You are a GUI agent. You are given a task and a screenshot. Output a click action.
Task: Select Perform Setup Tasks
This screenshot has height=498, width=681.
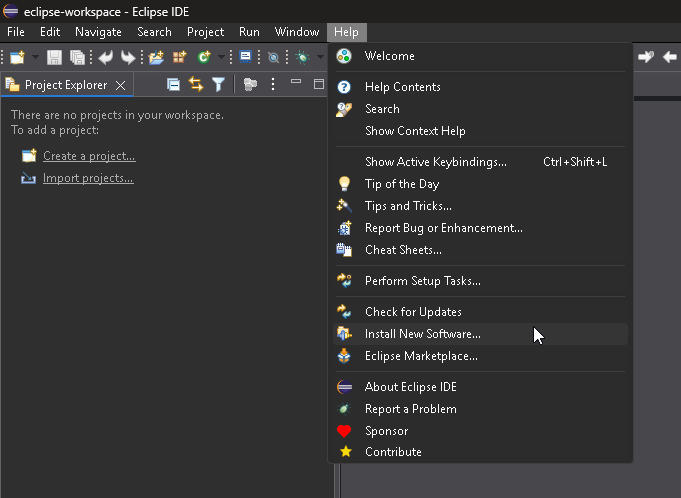[x=480, y=281]
